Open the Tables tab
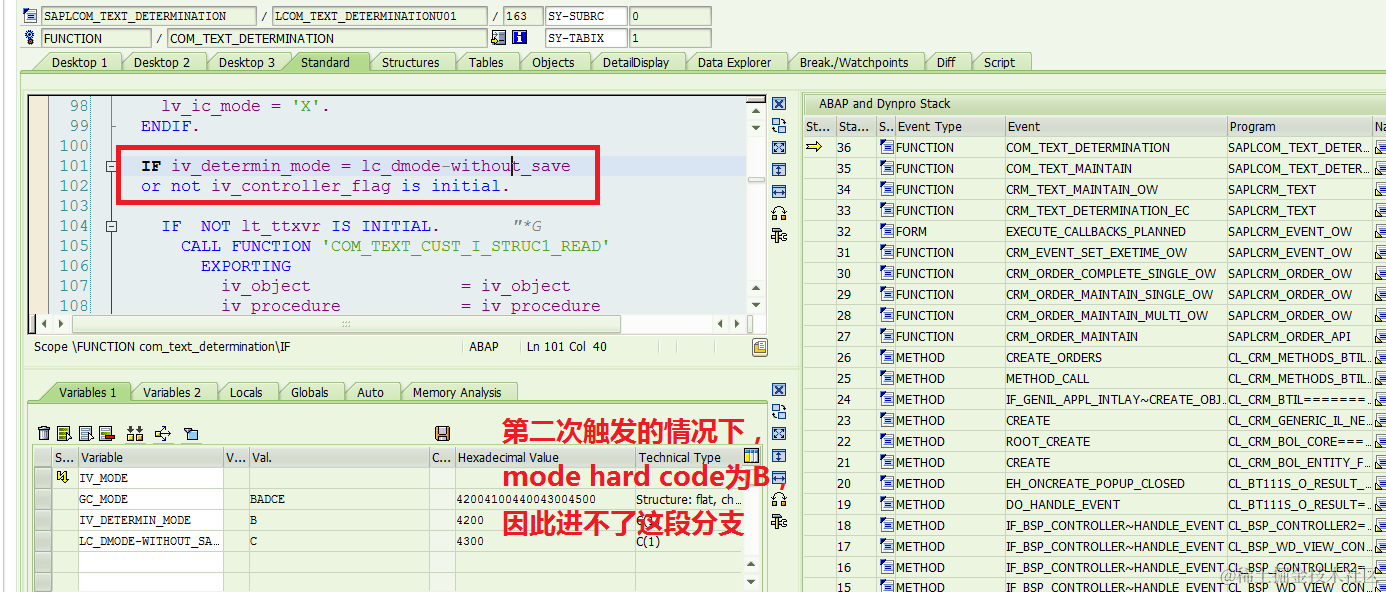Image resolution: width=1386 pixels, height=592 pixels. (x=486, y=62)
